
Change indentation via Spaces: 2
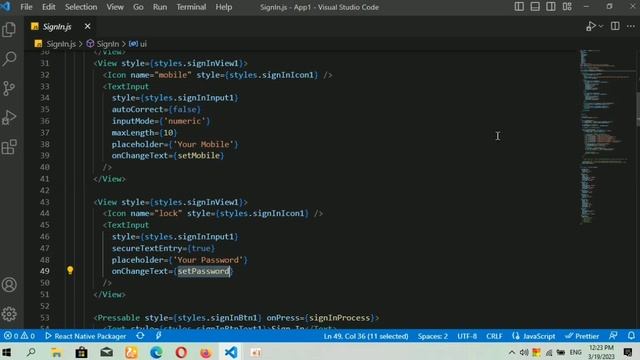click(432, 336)
